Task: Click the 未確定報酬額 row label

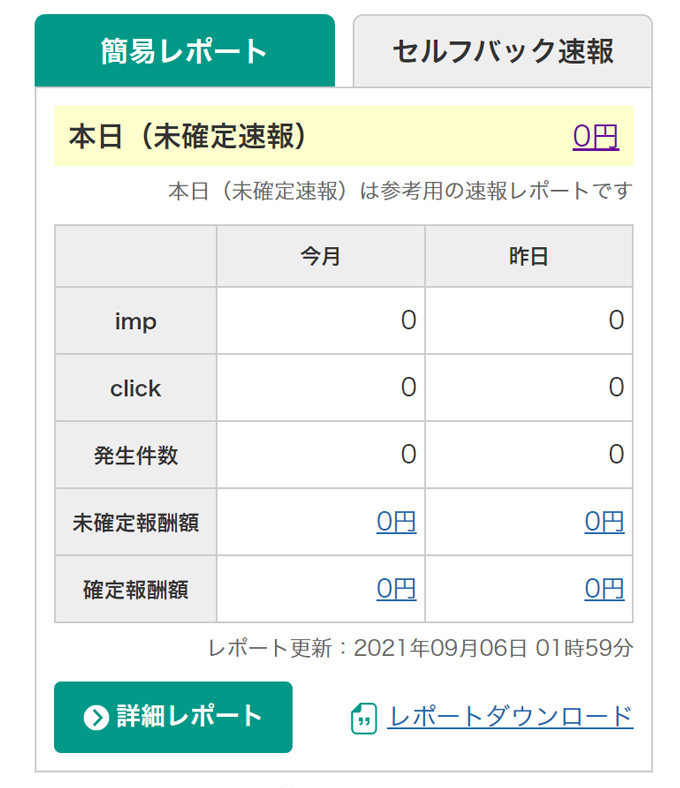Action: click(136, 522)
